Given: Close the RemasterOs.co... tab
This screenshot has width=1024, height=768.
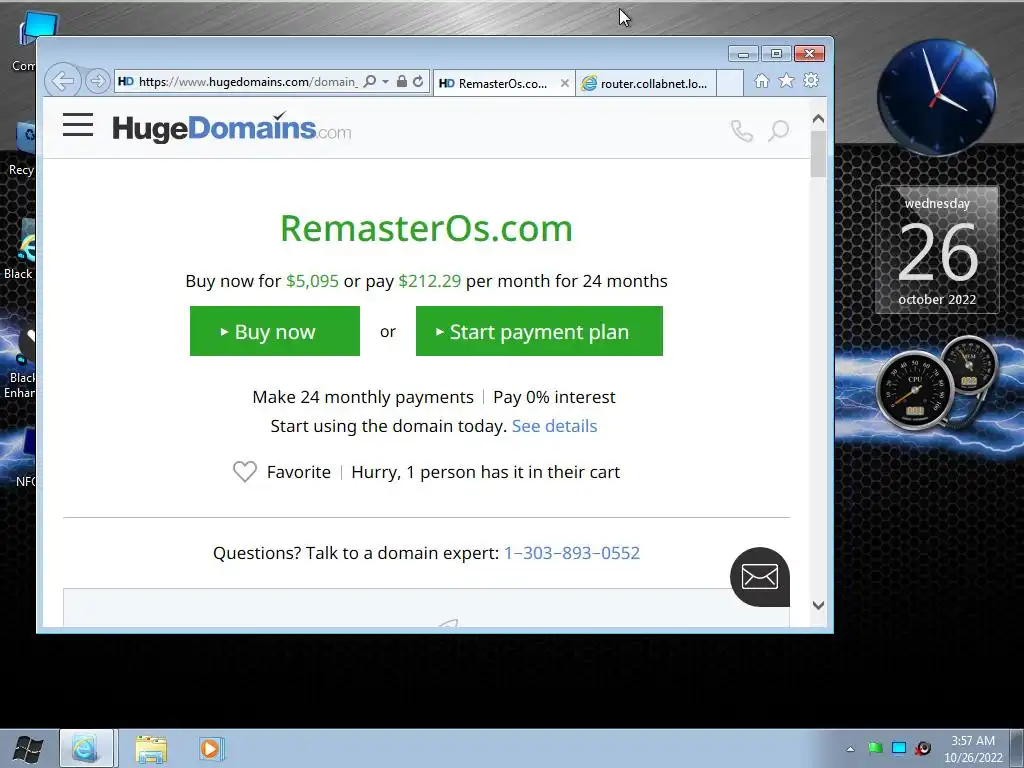Looking at the screenshot, I should 565,83.
